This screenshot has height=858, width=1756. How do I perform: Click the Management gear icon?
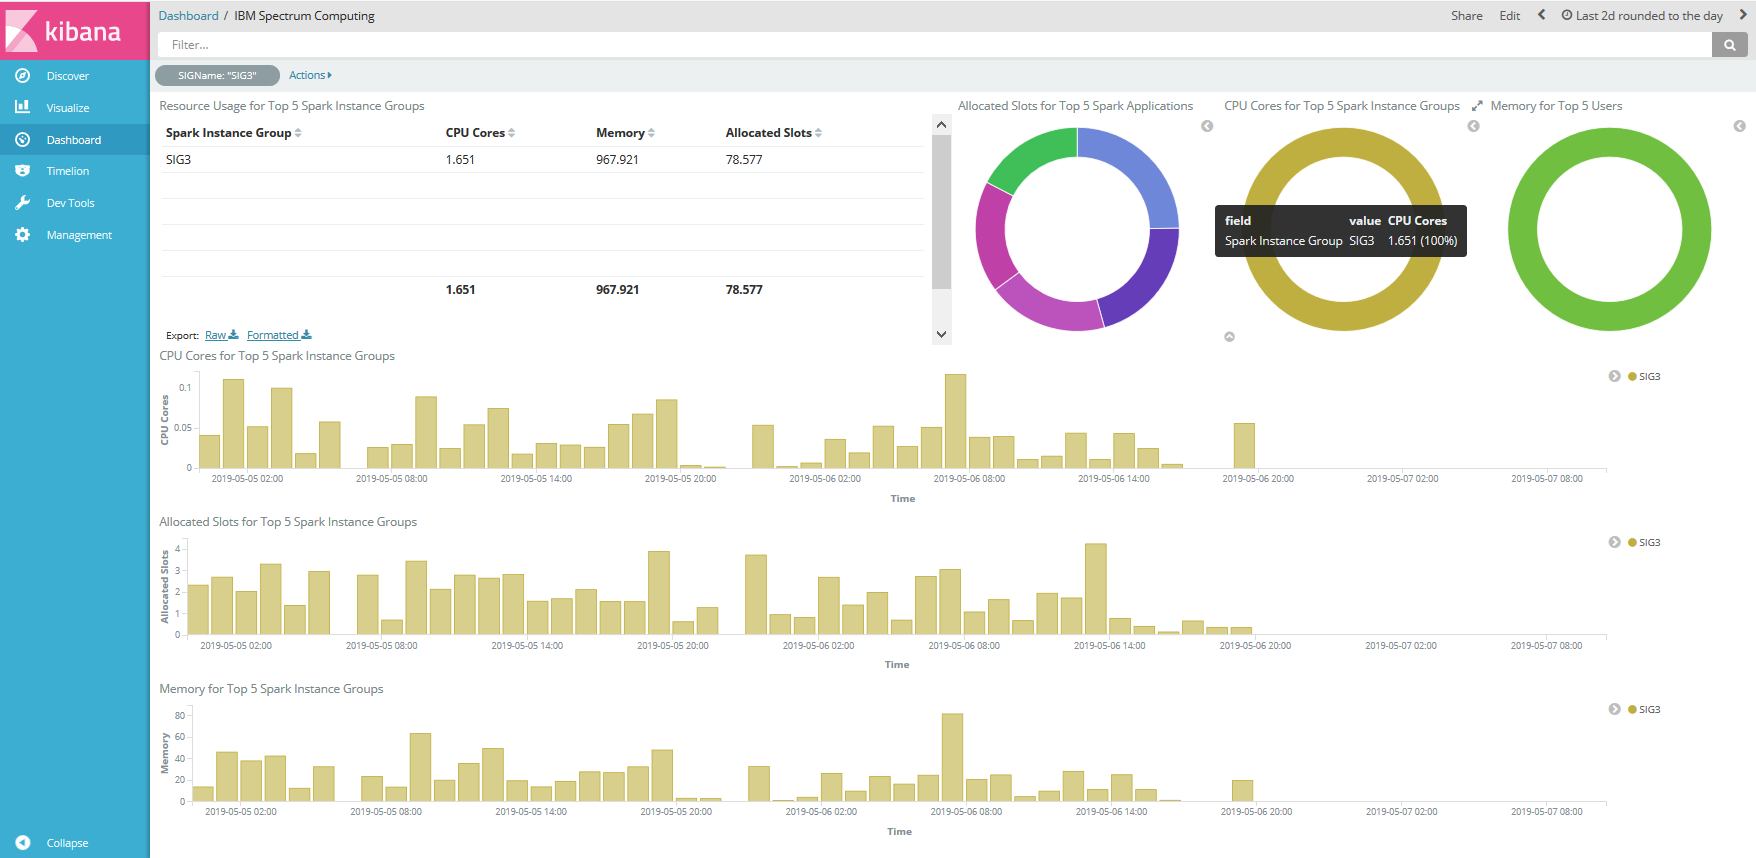tap(22, 235)
